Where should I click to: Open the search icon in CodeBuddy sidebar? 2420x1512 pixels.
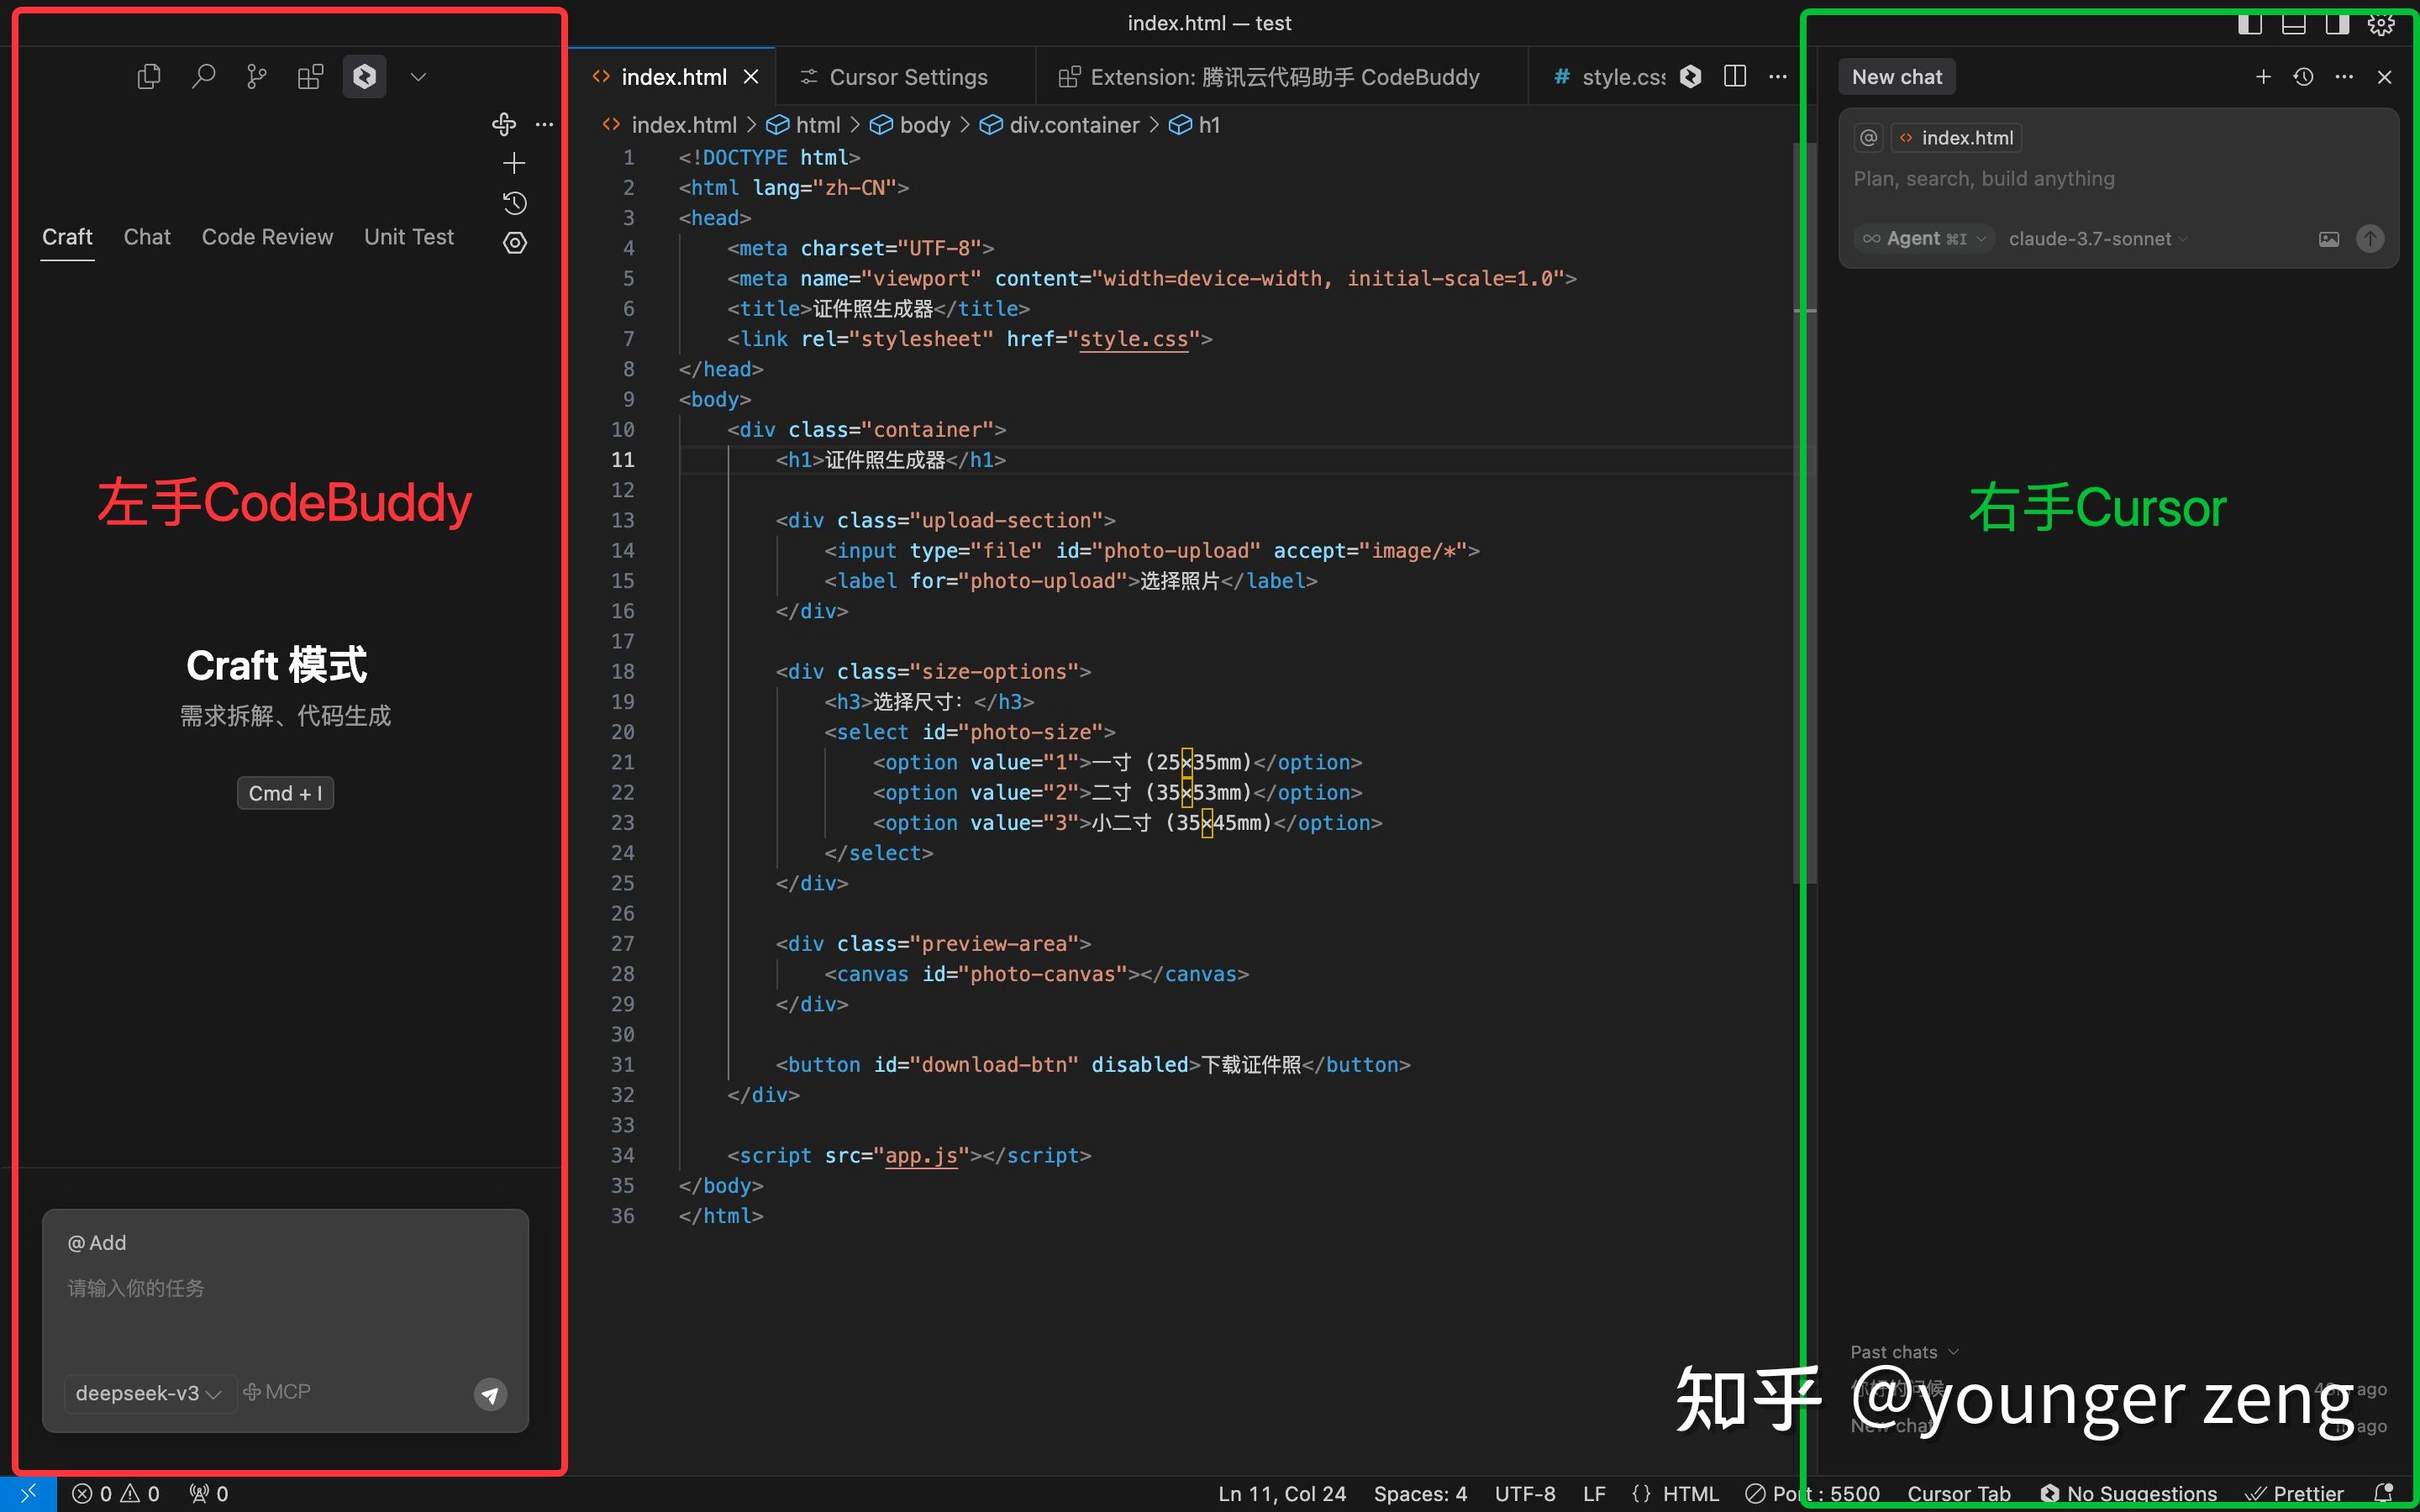[205, 76]
